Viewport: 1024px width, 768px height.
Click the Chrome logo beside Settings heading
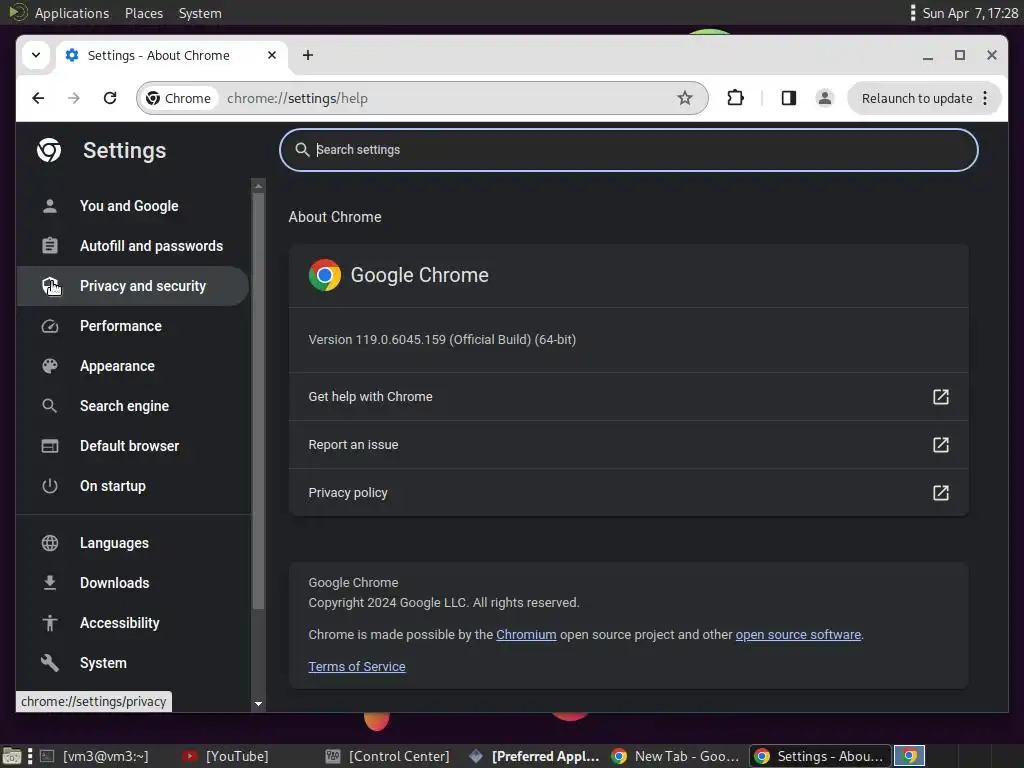coord(49,150)
